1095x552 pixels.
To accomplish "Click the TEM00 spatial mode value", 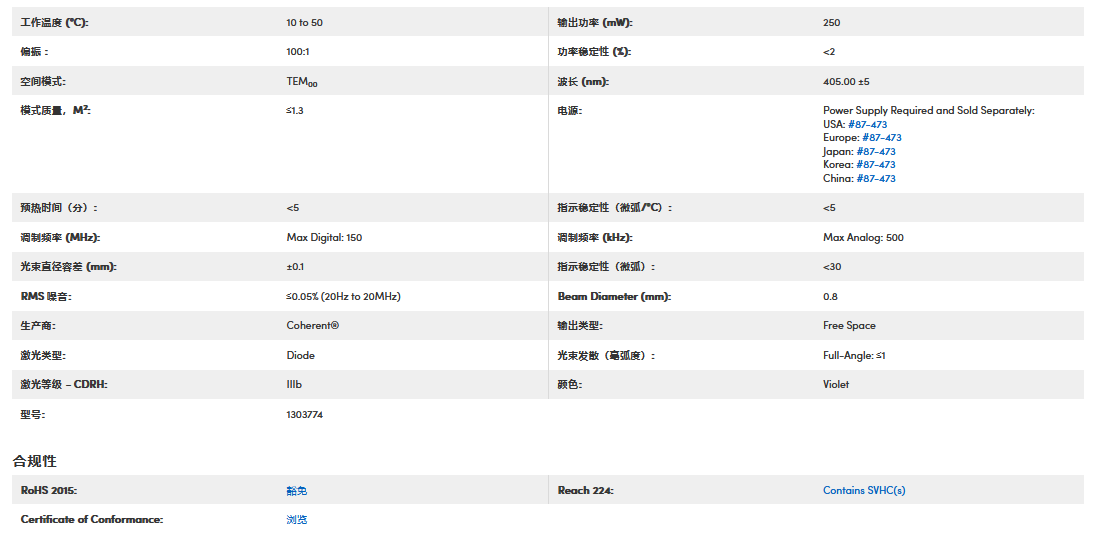I will pyautogui.click(x=302, y=82).
